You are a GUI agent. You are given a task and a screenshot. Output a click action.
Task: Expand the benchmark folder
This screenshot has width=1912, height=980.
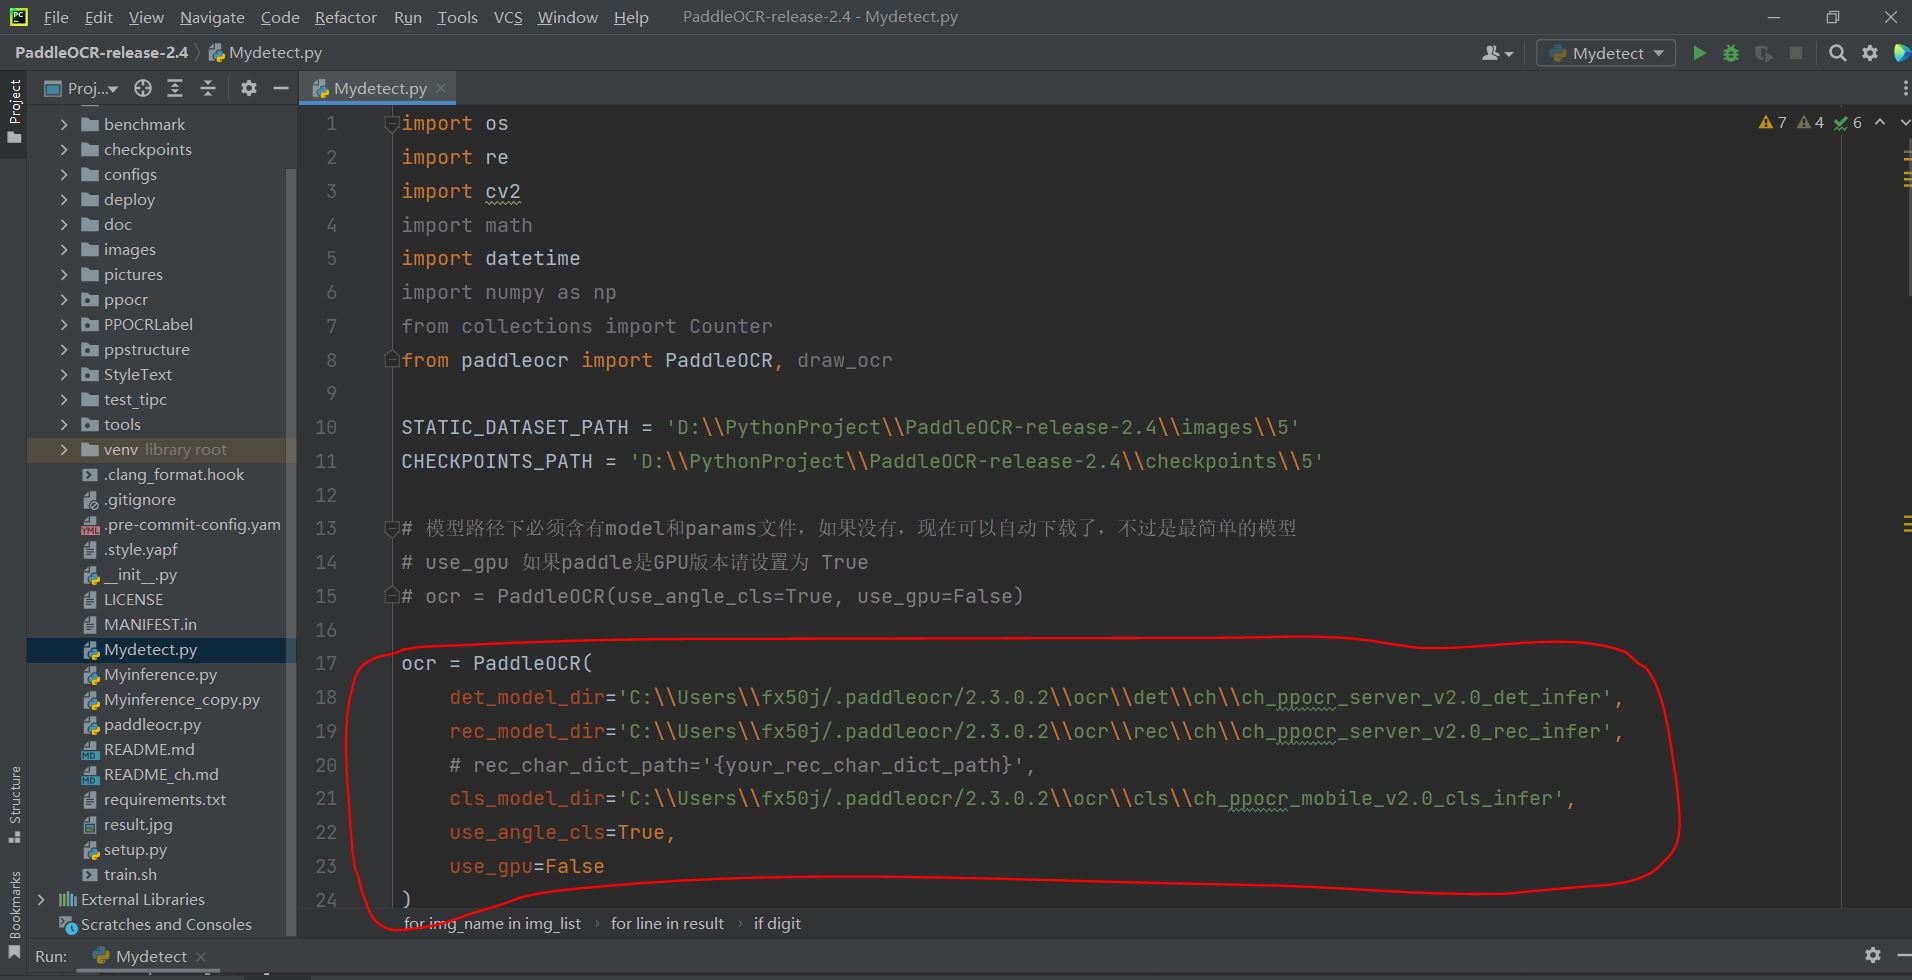coord(64,124)
